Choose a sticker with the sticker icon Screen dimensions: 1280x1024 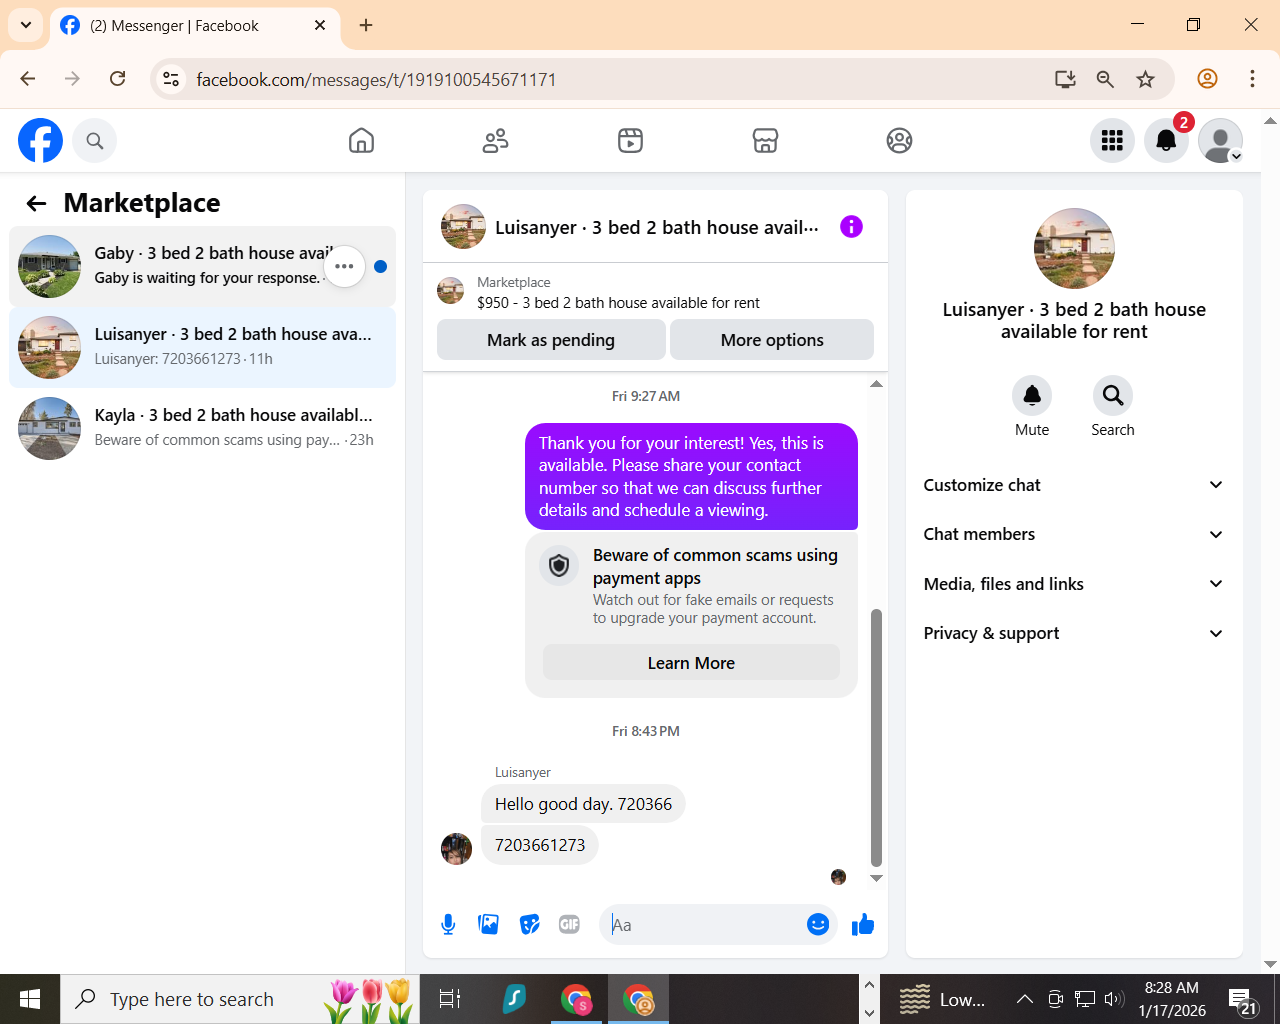pyautogui.click(x=530, y=925)
